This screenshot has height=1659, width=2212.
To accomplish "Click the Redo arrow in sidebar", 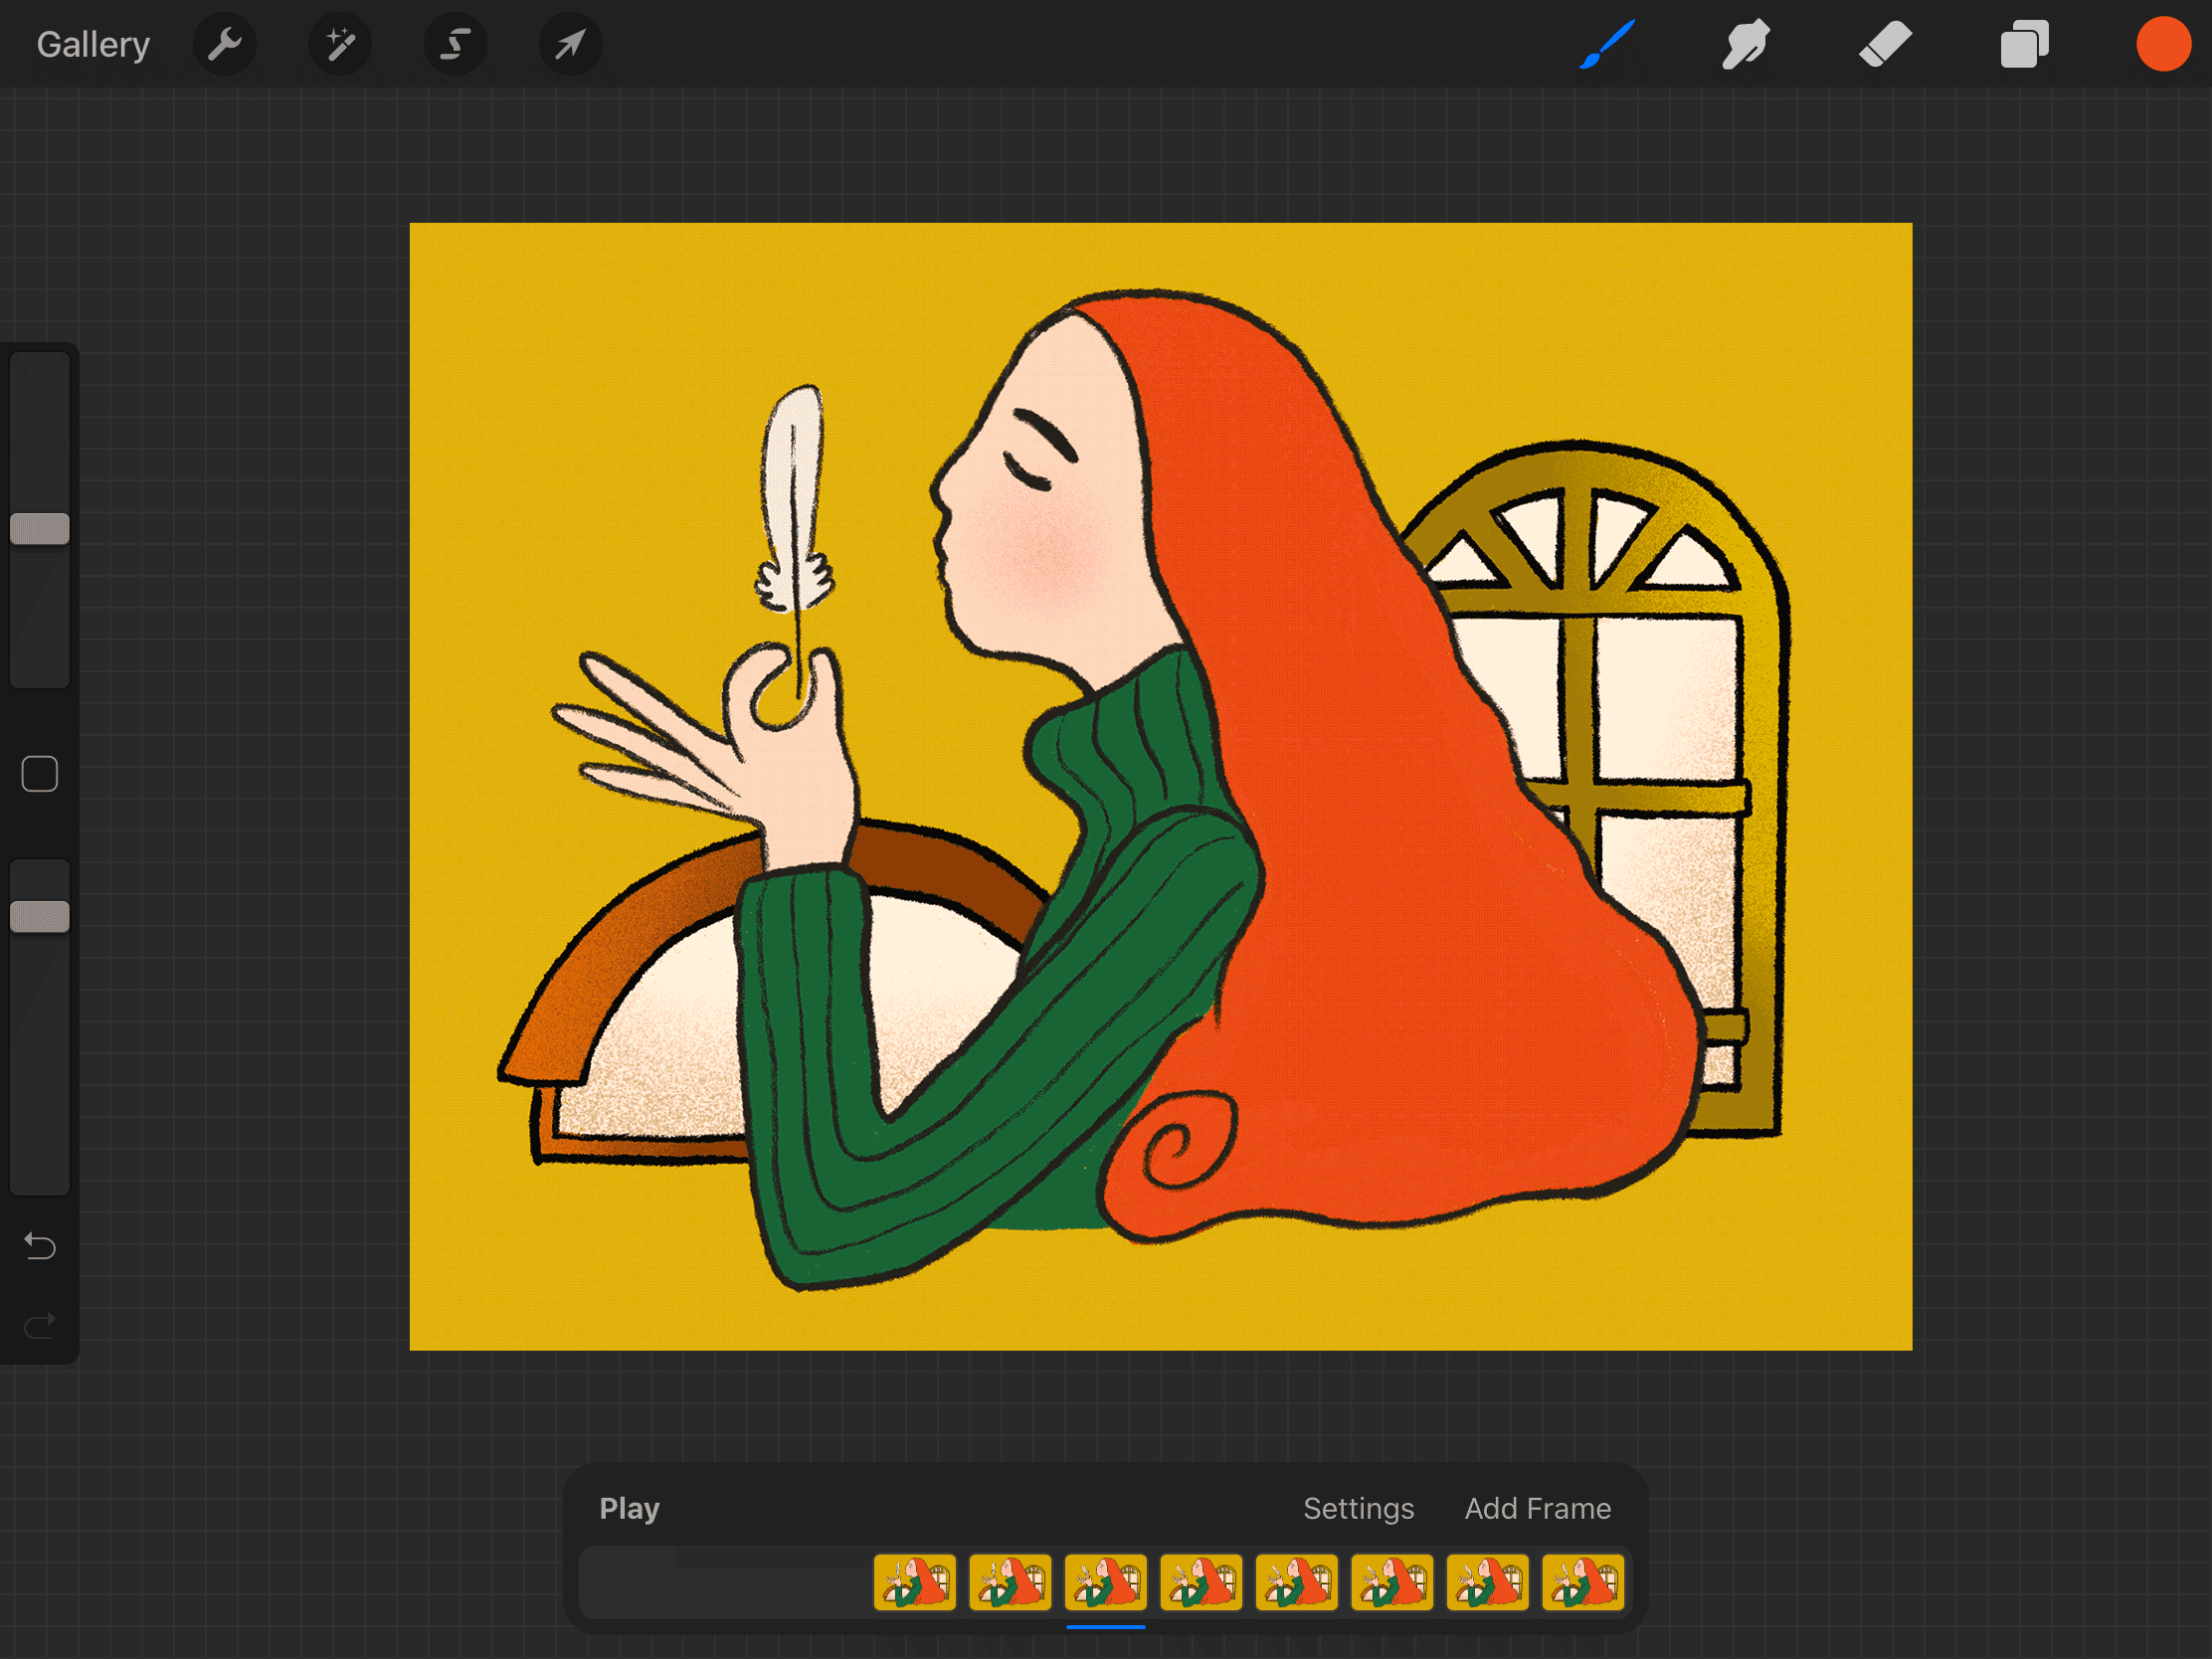I will tap(40, 1326).
